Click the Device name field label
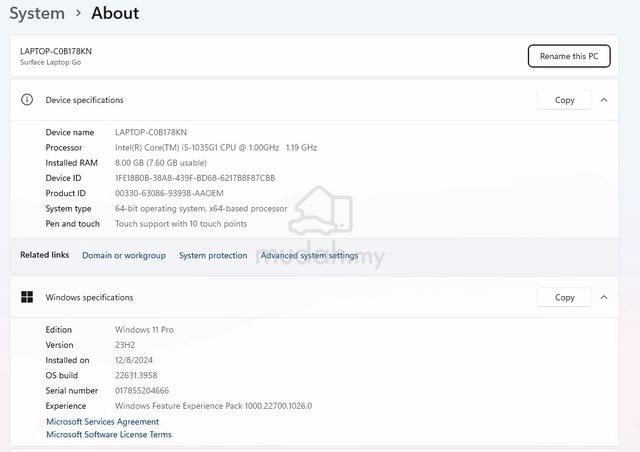640x452 pixels. [69, 132]
